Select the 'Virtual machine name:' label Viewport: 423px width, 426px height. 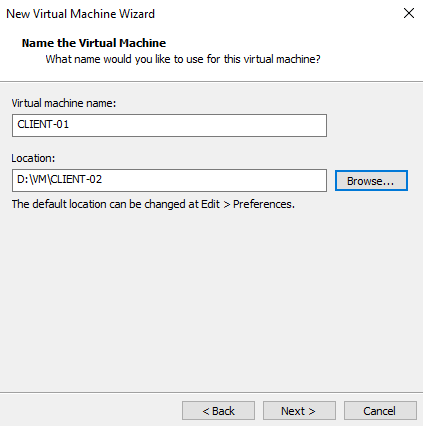tap(64, 103)
